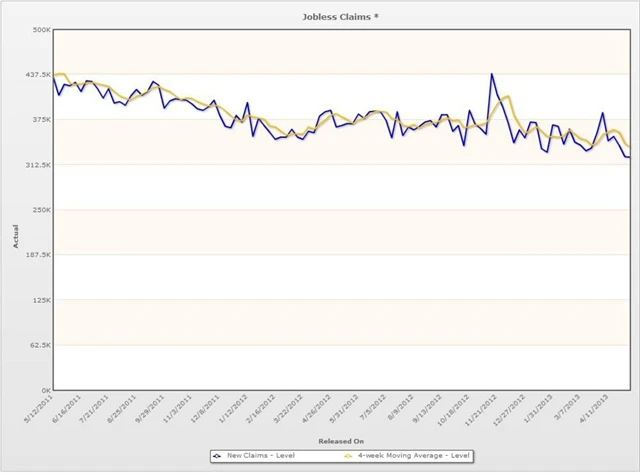
Task: Click the New Claims legend marker icon
Action: [x=218, y=456]
